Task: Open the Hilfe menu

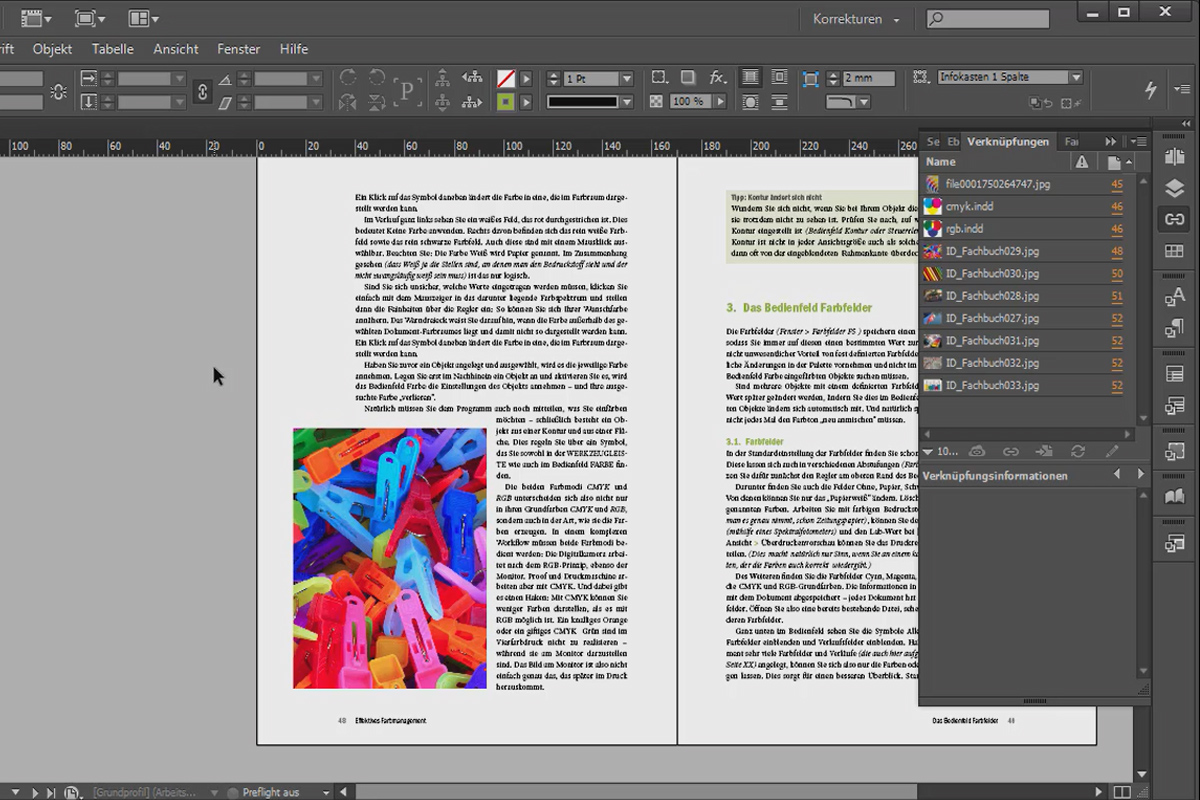Action: click(x=294, y=49)
